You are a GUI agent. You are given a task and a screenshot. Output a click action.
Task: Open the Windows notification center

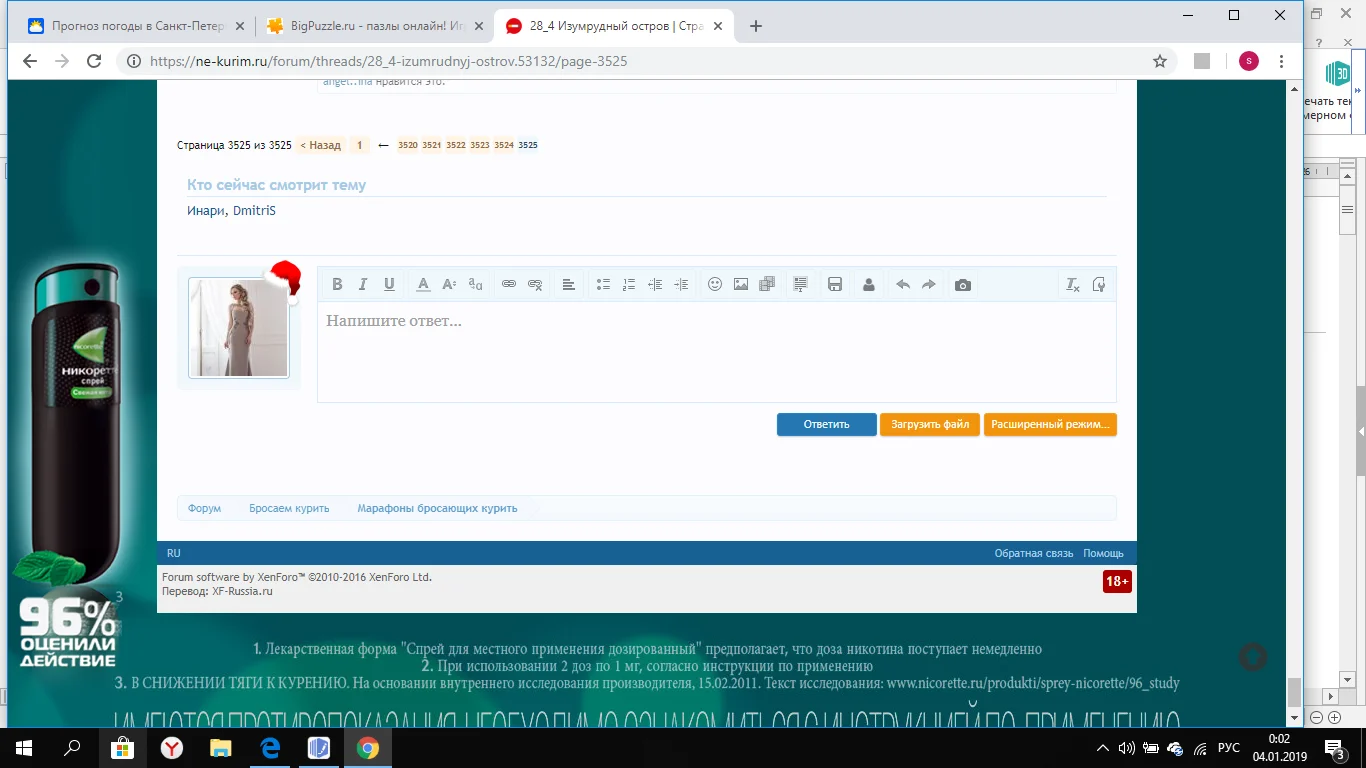(x=1335, y=748)
